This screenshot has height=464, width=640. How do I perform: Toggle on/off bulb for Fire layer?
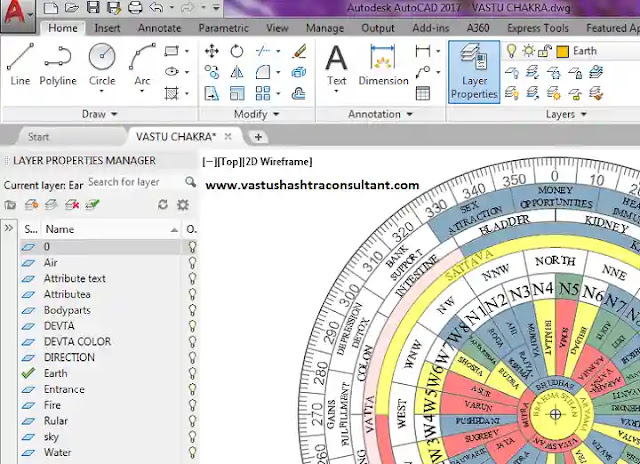pyautogui.click(x=192, y=405)
